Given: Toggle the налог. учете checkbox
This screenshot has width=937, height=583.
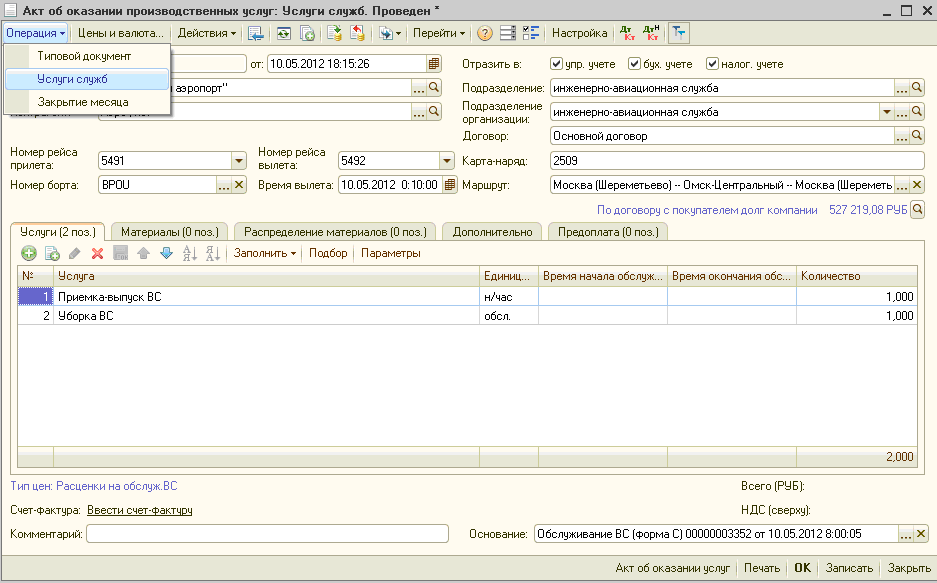Looking at the screenshot, I should tap(713, 64).
